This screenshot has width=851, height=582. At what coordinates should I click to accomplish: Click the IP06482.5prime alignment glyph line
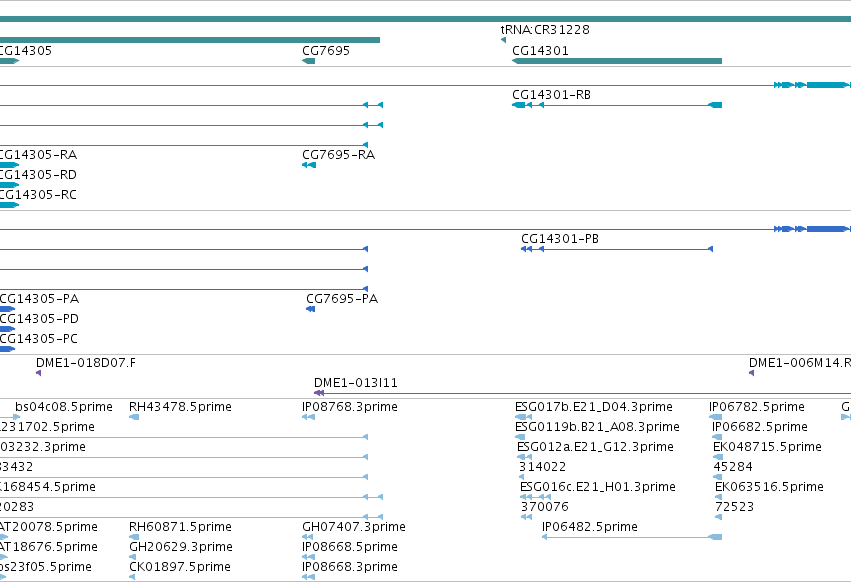coord(632,537)
